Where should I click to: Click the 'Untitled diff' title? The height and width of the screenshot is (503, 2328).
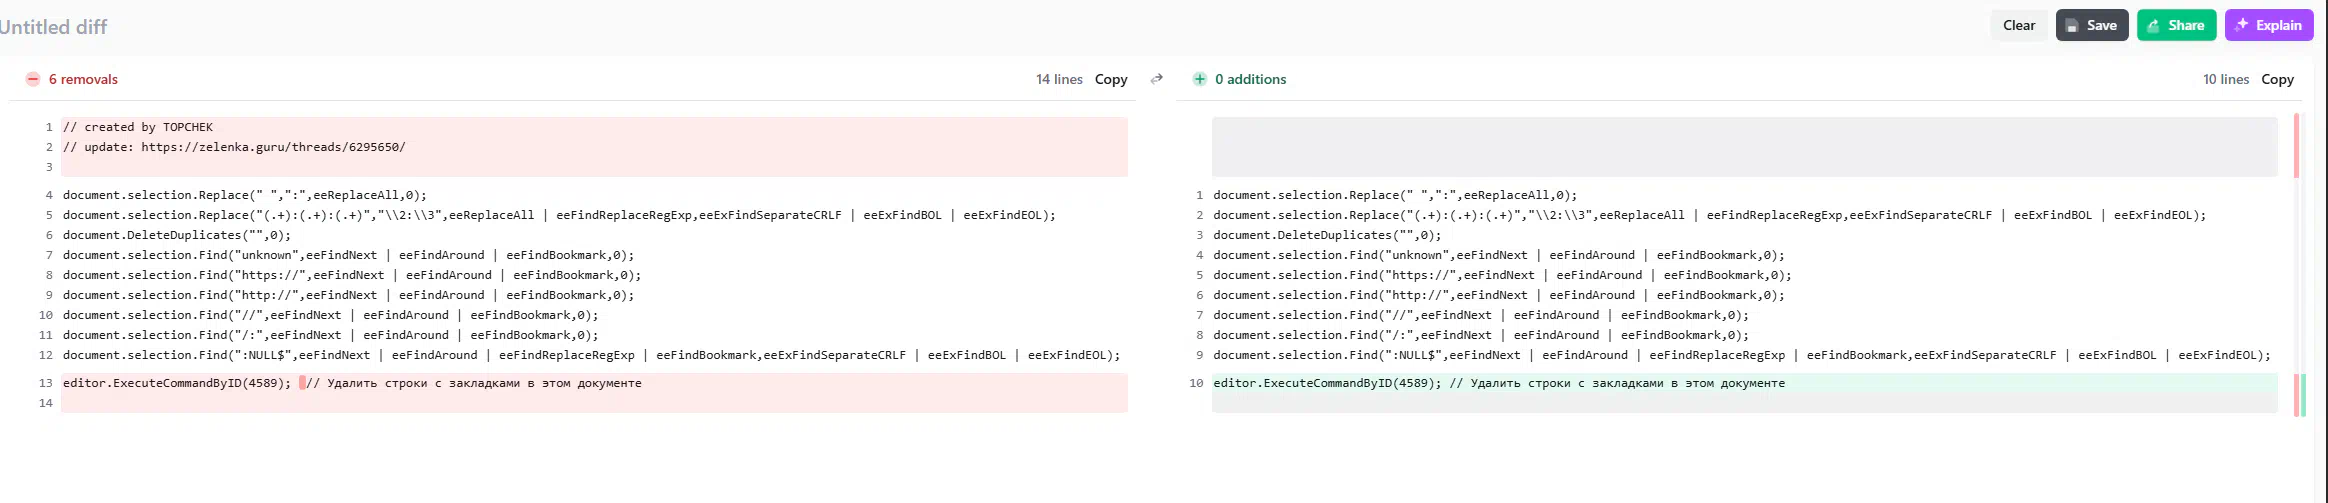pyautogui.click(x=53, y=27)
